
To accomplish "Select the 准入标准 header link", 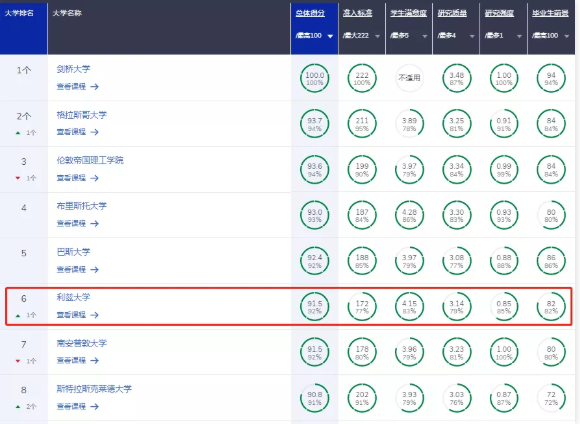I will (x=357, y=13).
